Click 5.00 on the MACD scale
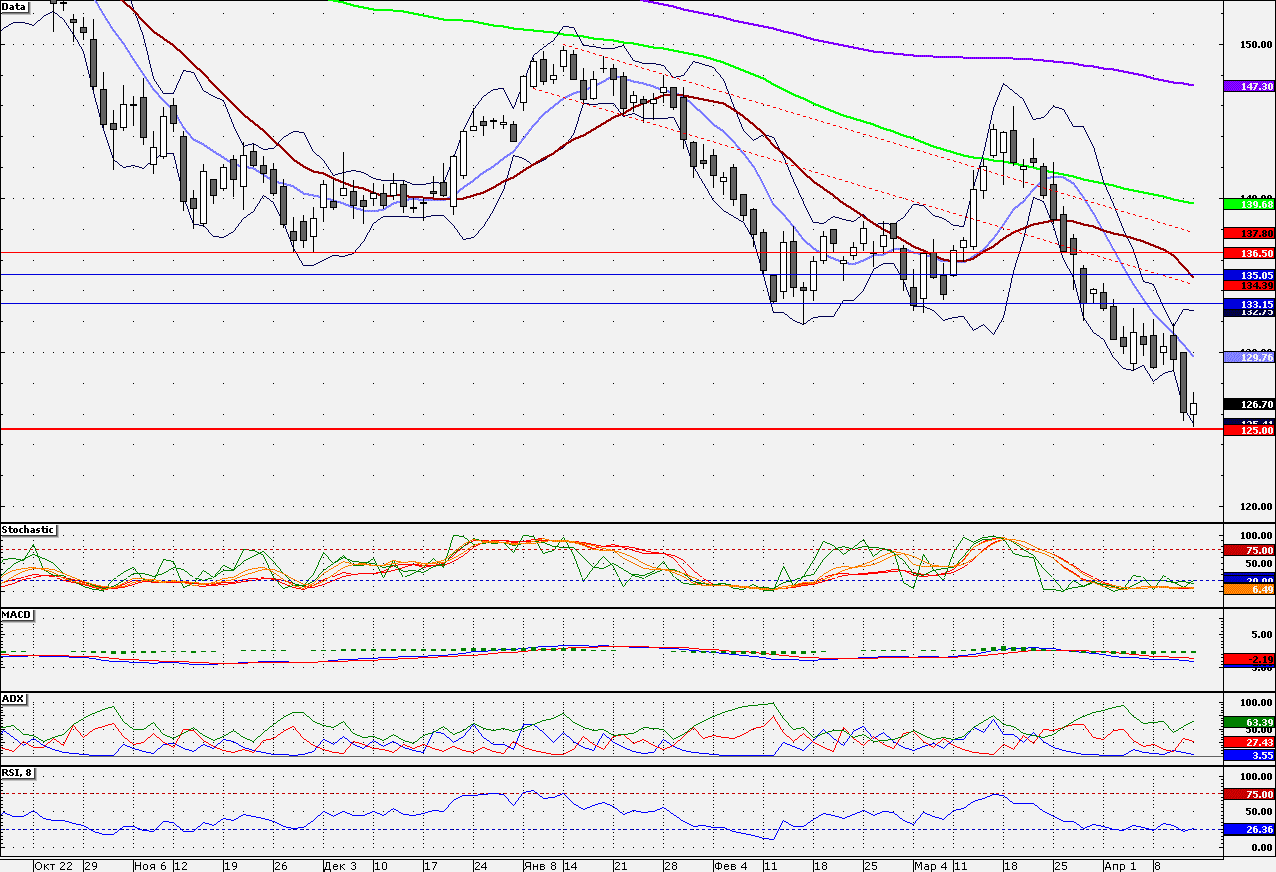The height and width of the screenshot is (872, 1276). click(1261, 635)
